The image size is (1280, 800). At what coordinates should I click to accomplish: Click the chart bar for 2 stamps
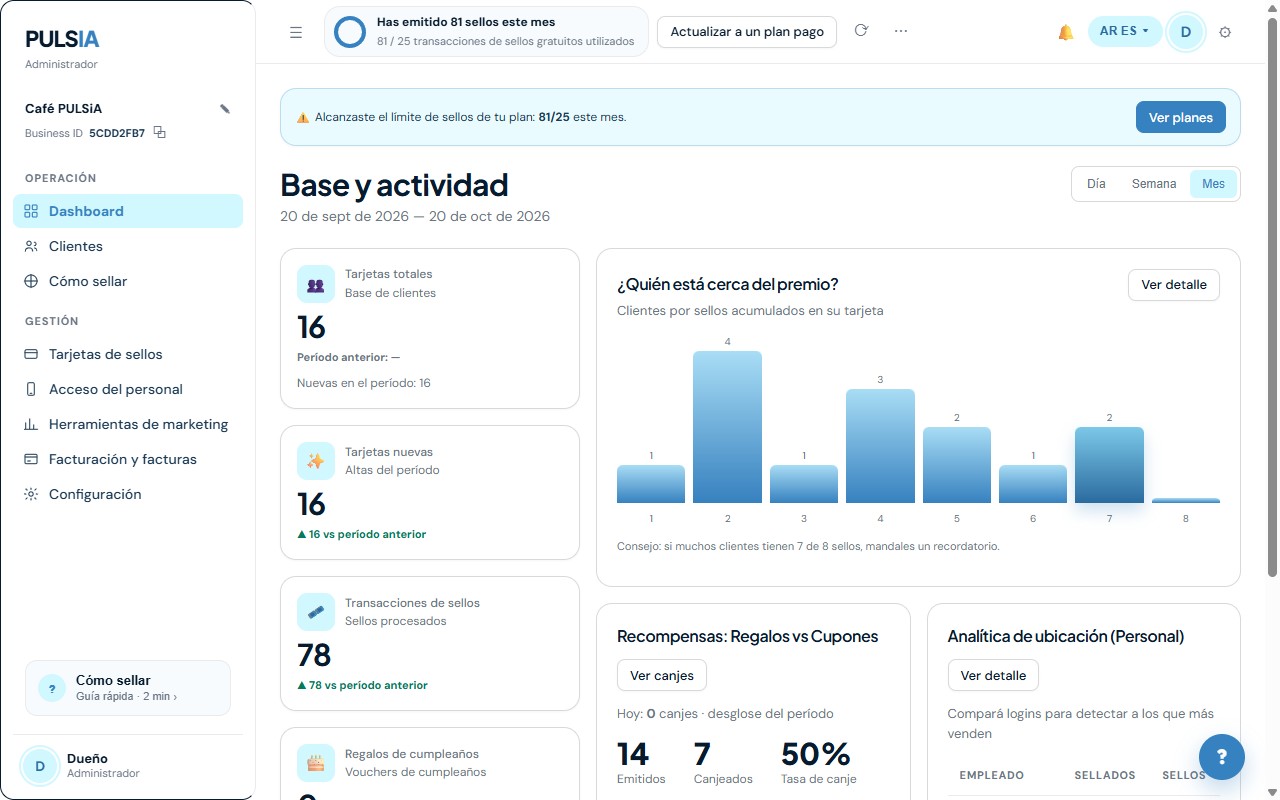(x=727, y=427)
